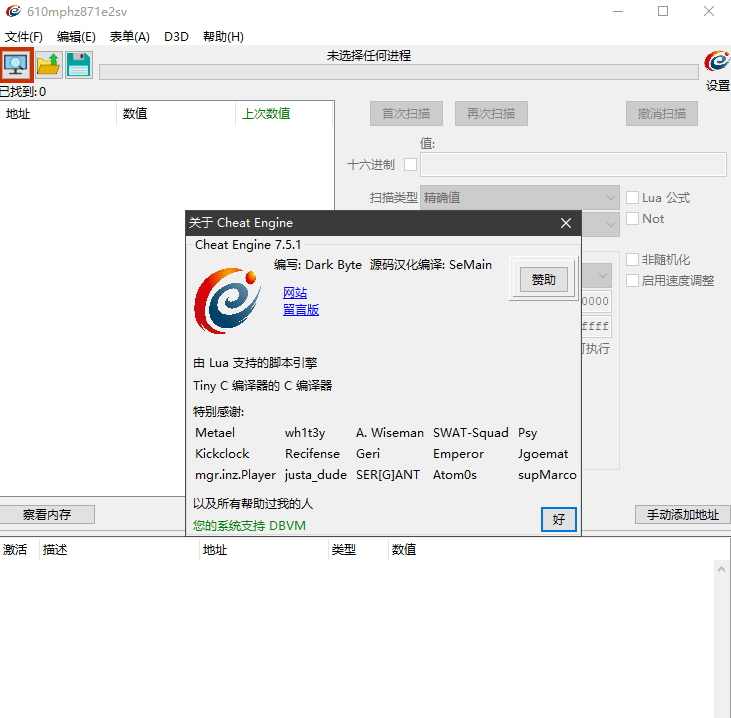Screen dimensions: 731x718
Task: Toggle the Not checkbox
Action: tap(632, 219)
